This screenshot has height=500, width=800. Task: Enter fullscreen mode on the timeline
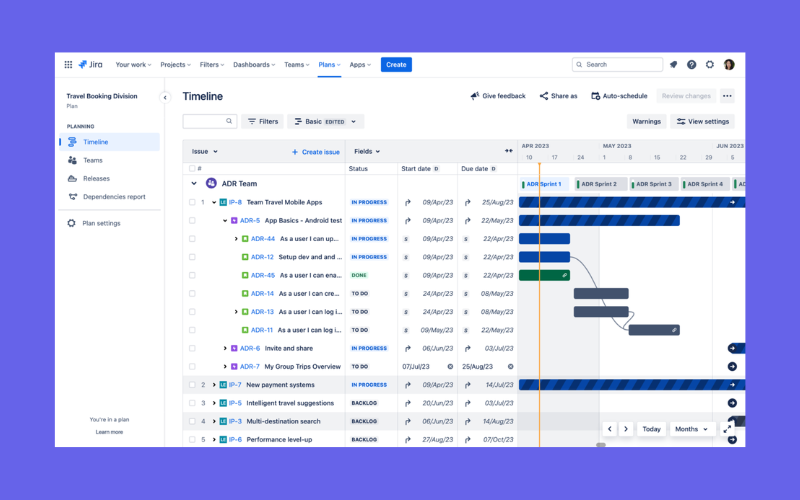click(x=727, y=428)
